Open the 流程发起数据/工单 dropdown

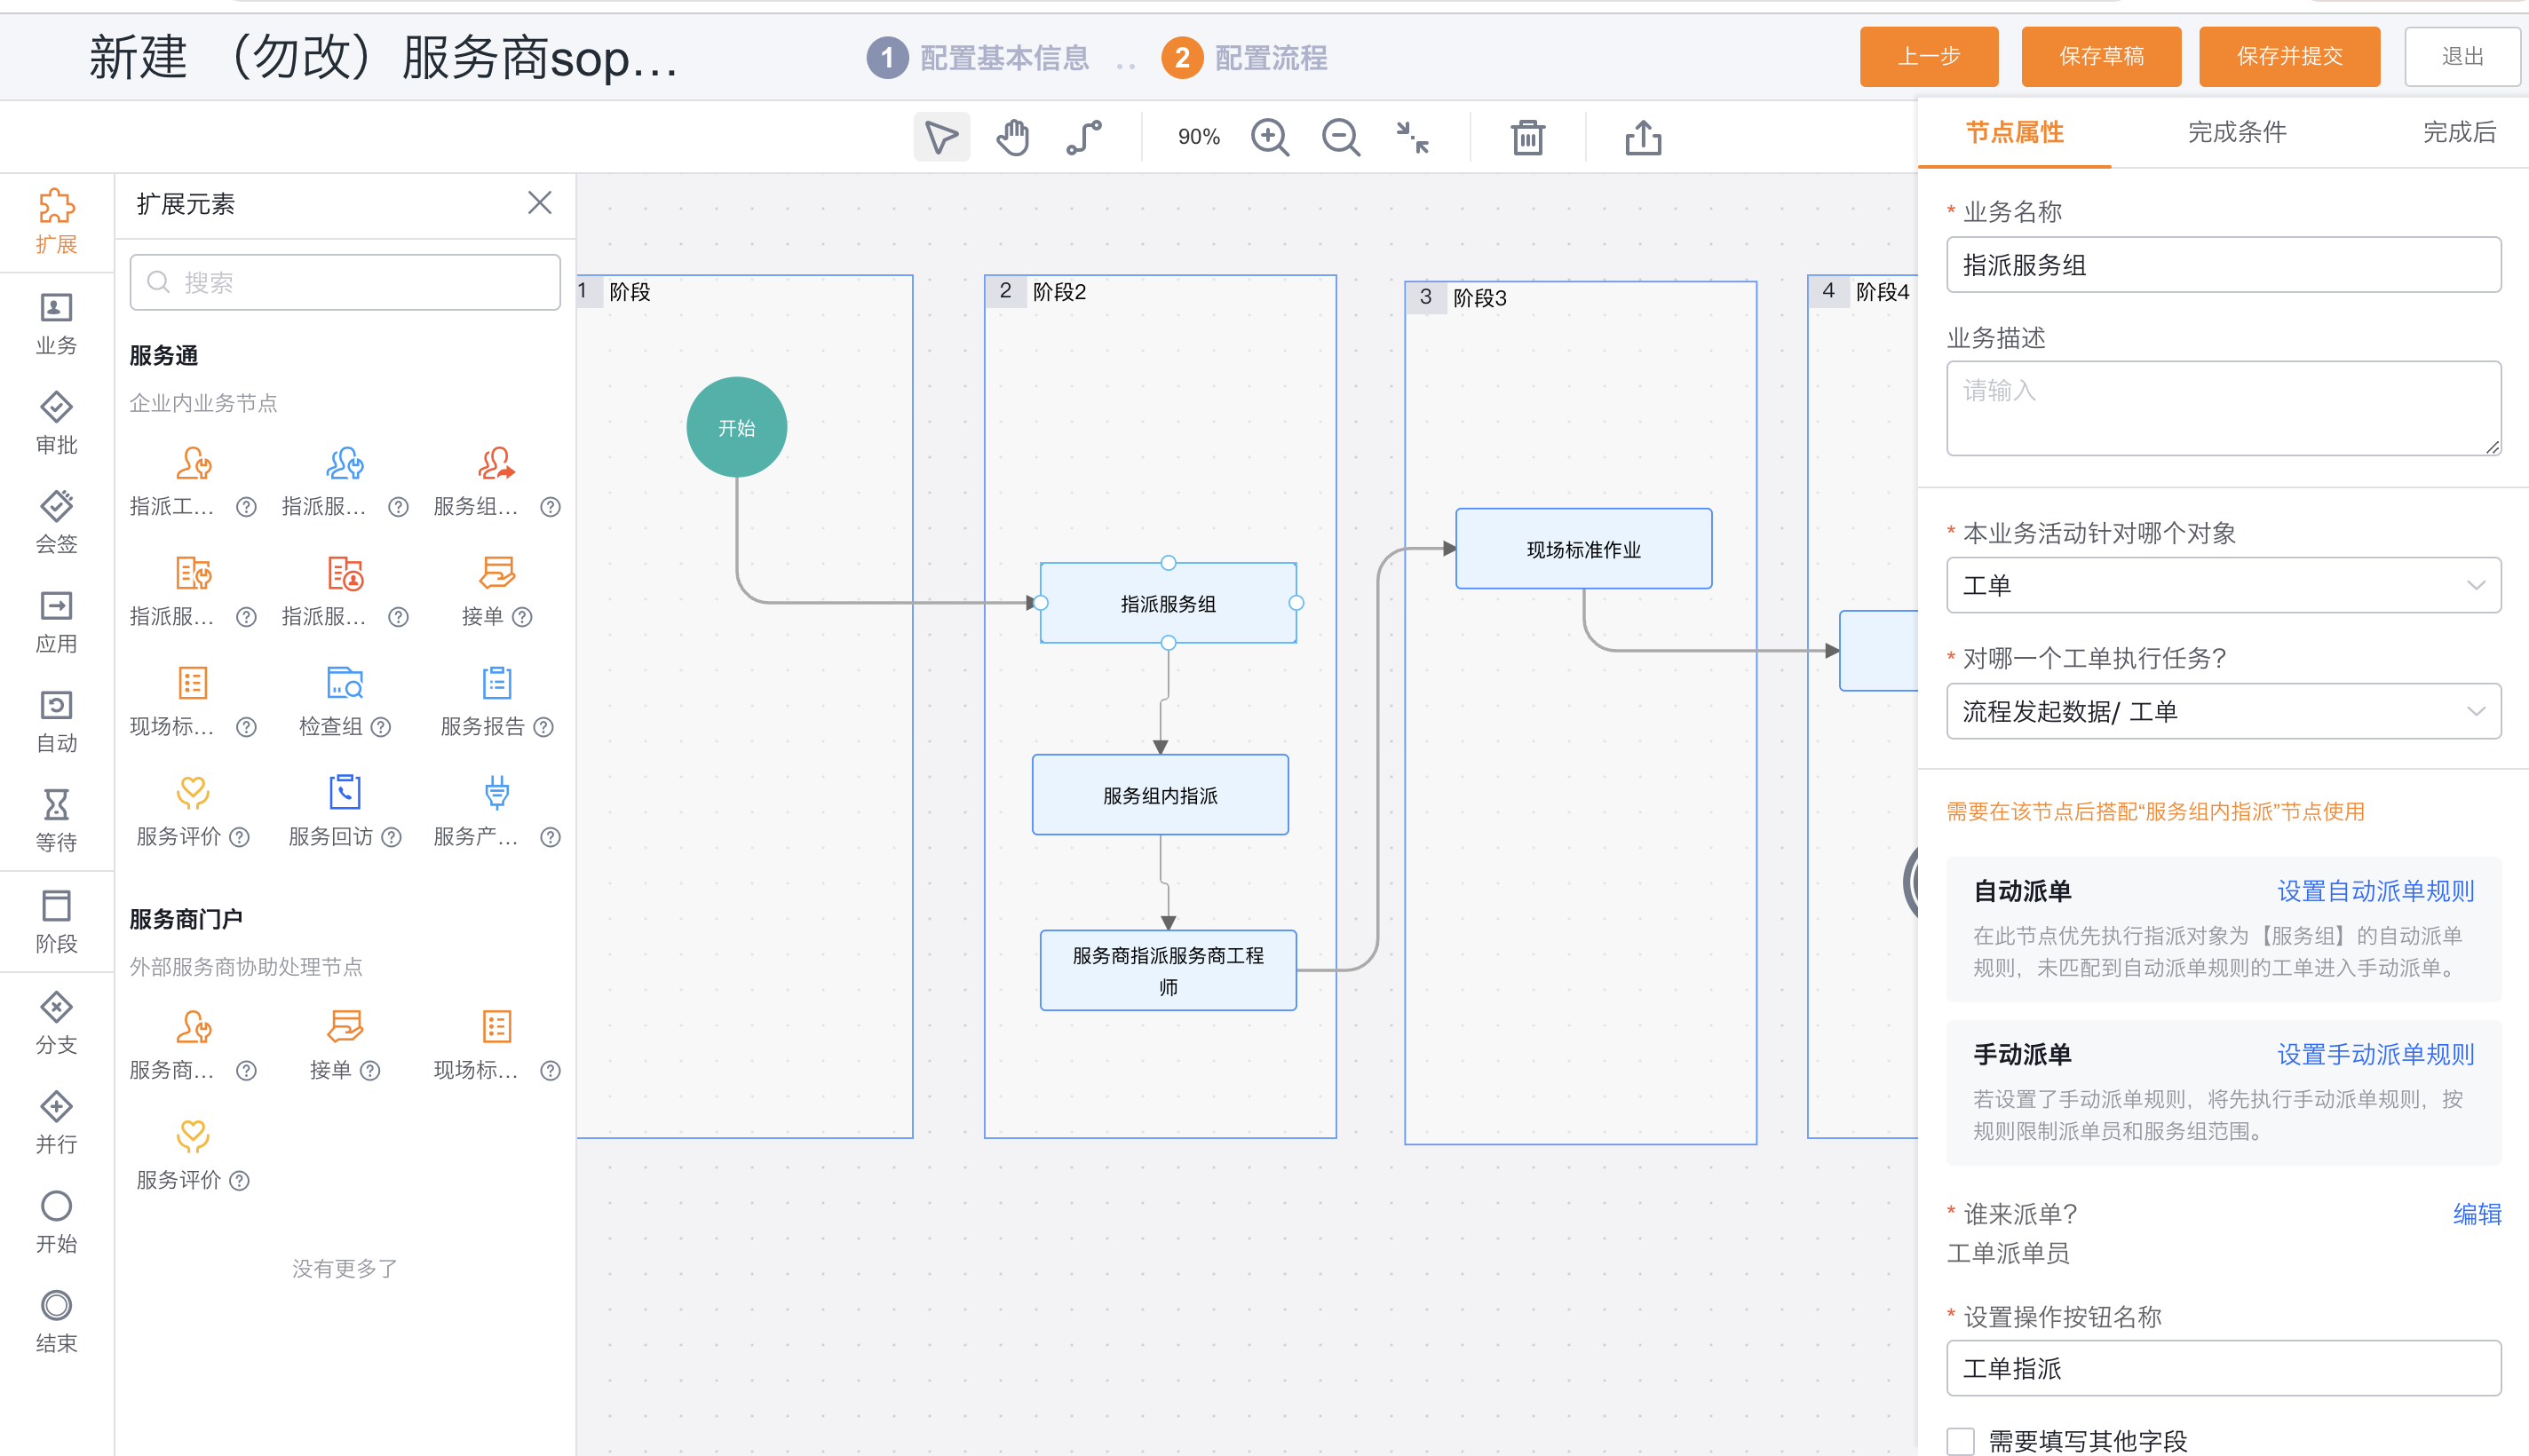[2223, 711]
